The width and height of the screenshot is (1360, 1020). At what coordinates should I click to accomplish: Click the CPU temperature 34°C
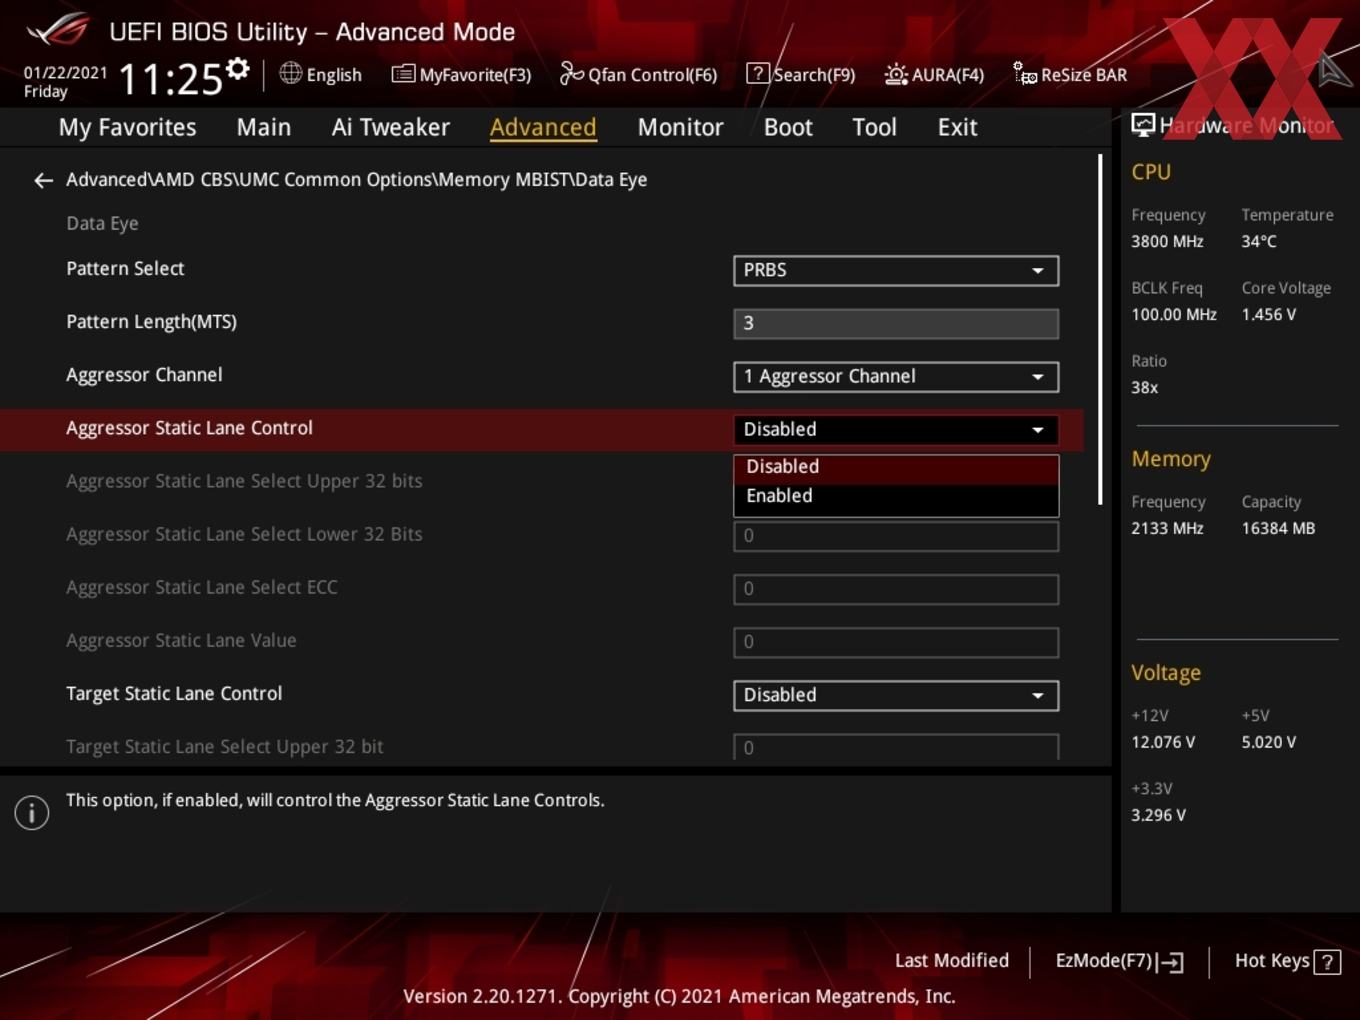coord(1259,242)
